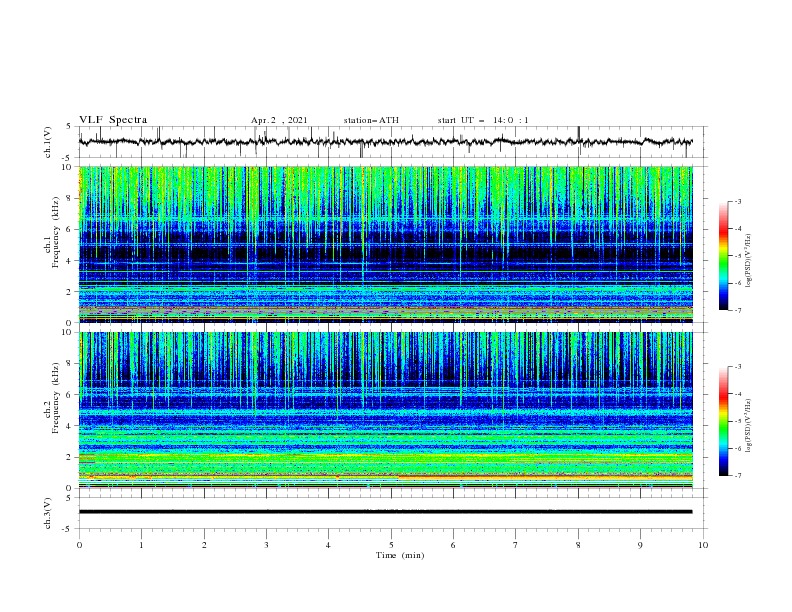This screenshot has height=612, width=792.
Task: Select the "Time (min)" axis title
Action: (x=400, y=555)
